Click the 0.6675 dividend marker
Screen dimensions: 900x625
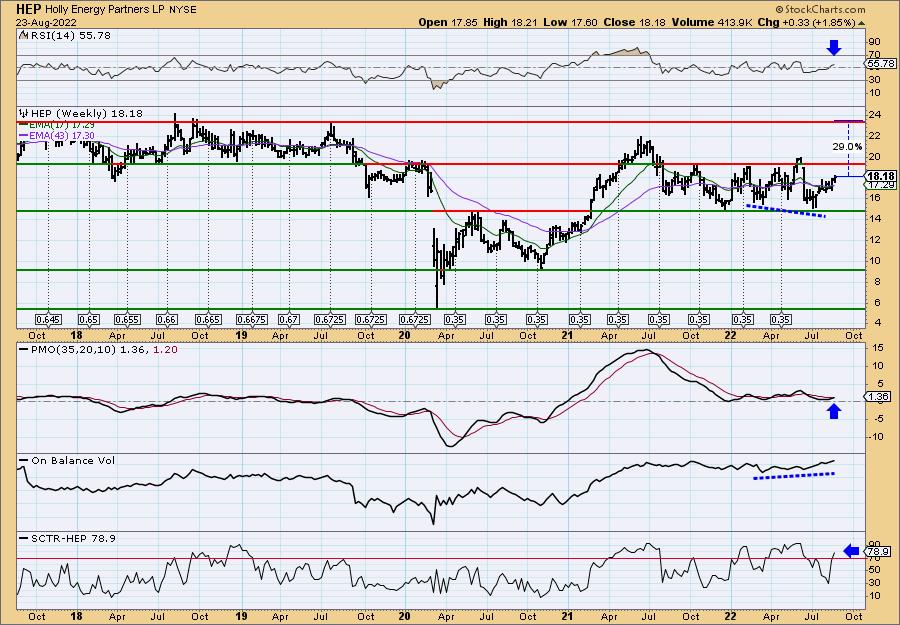pos(251,319)
